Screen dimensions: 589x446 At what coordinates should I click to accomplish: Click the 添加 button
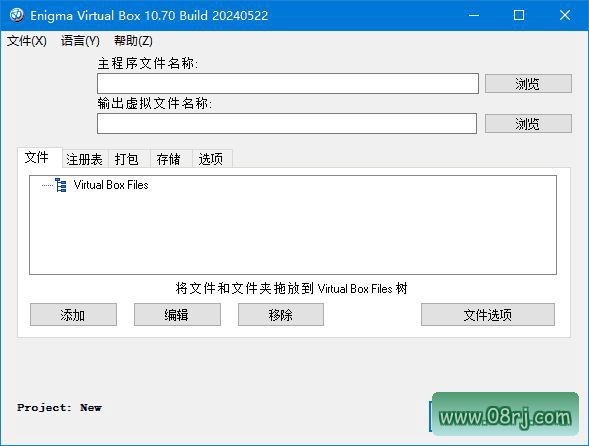pos(73,314)
